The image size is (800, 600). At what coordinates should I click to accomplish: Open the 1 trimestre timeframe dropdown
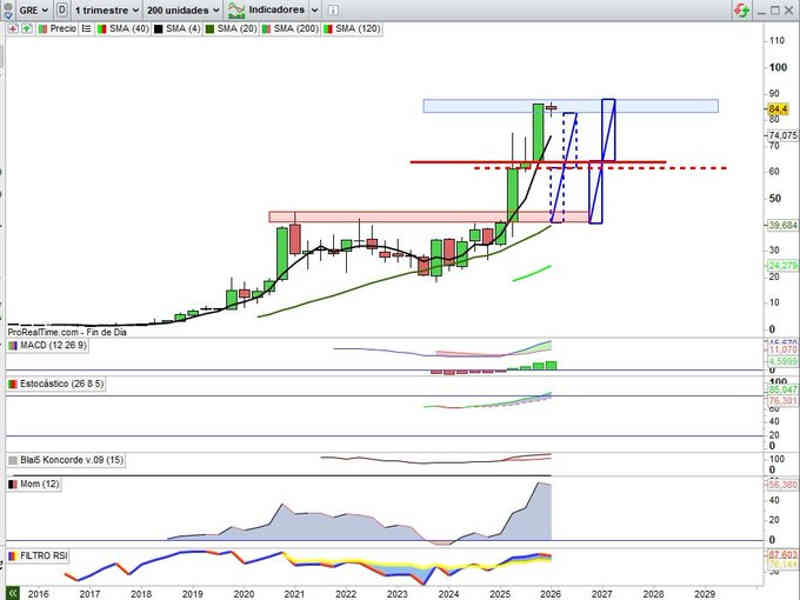[x=106, y=10]
